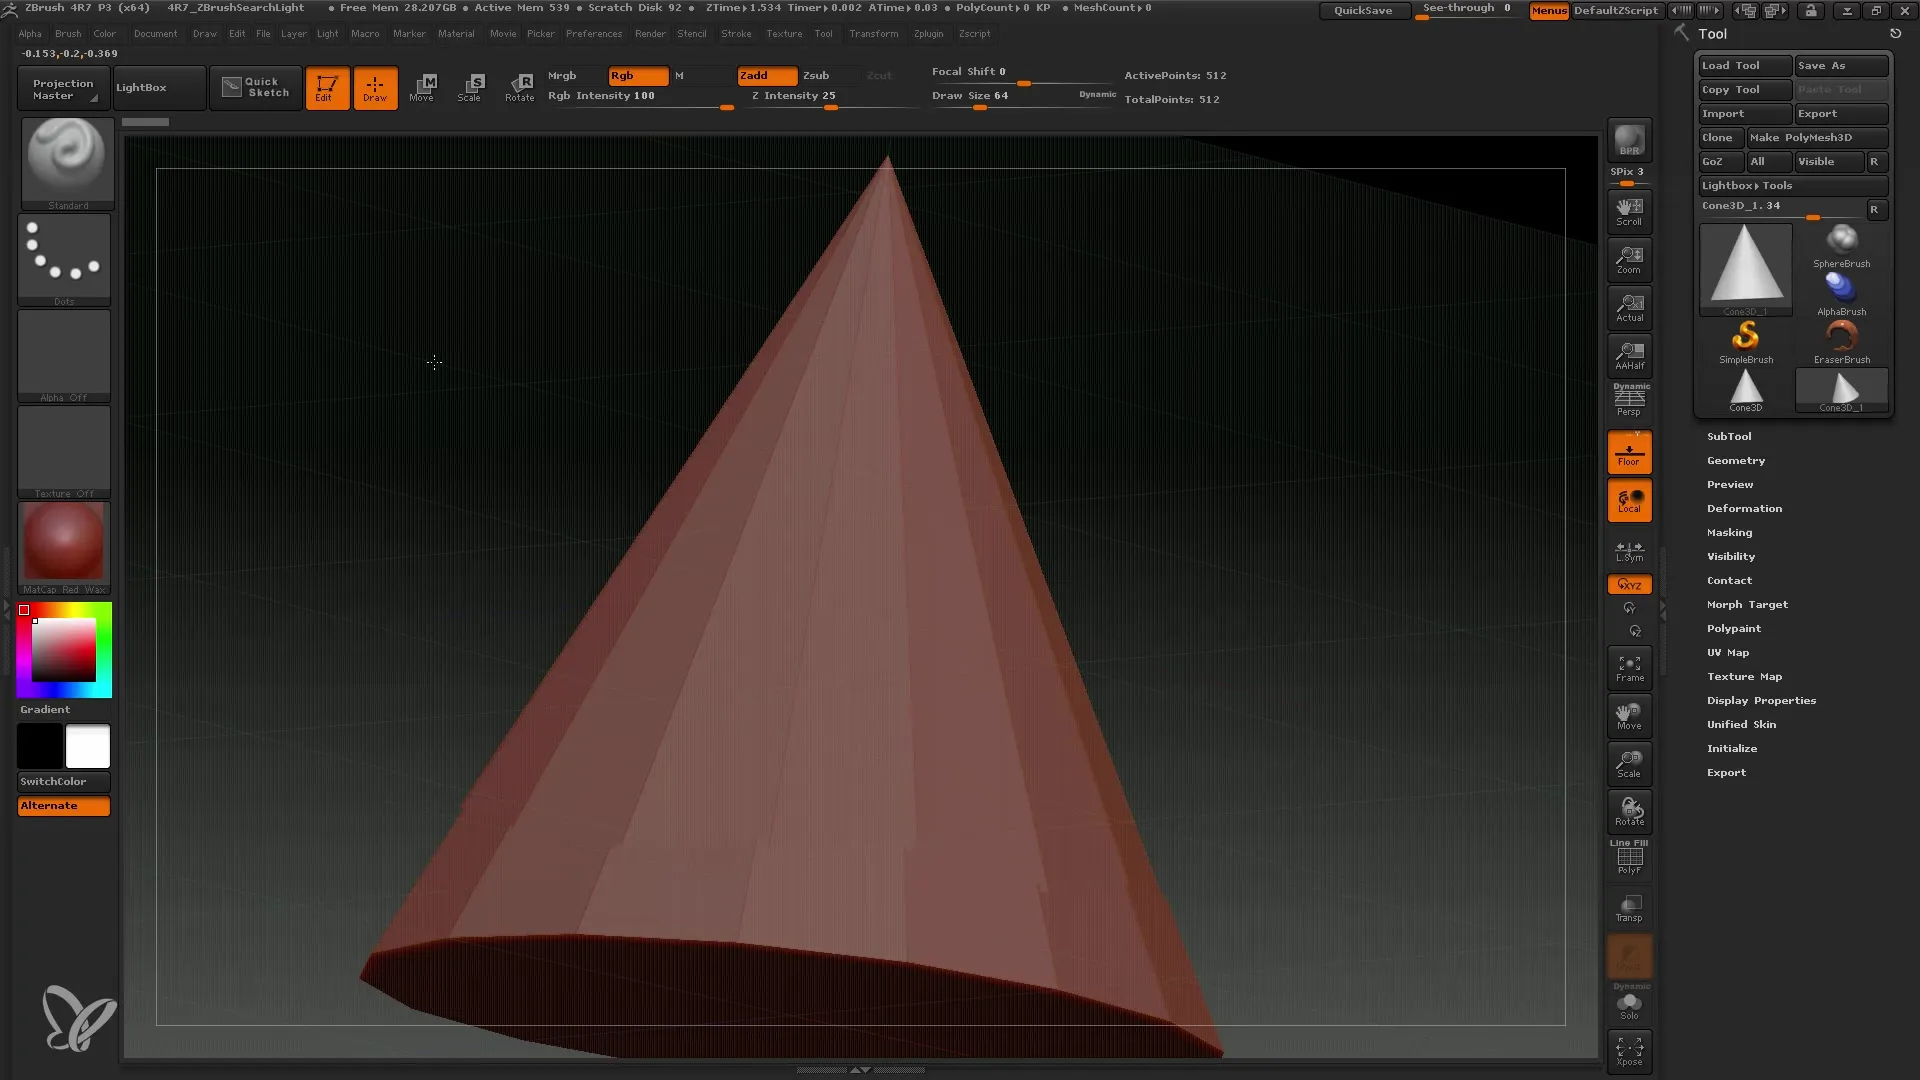Click the red color swatch in palette
1920x1080 pixels.
22,609
